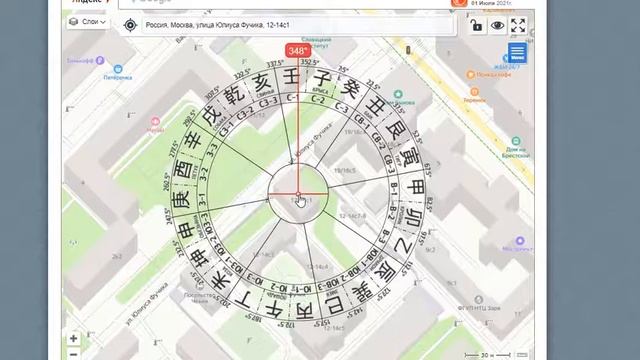
Task: Click the Пятёрочка store marker
Action: click(x=118, y=69)
